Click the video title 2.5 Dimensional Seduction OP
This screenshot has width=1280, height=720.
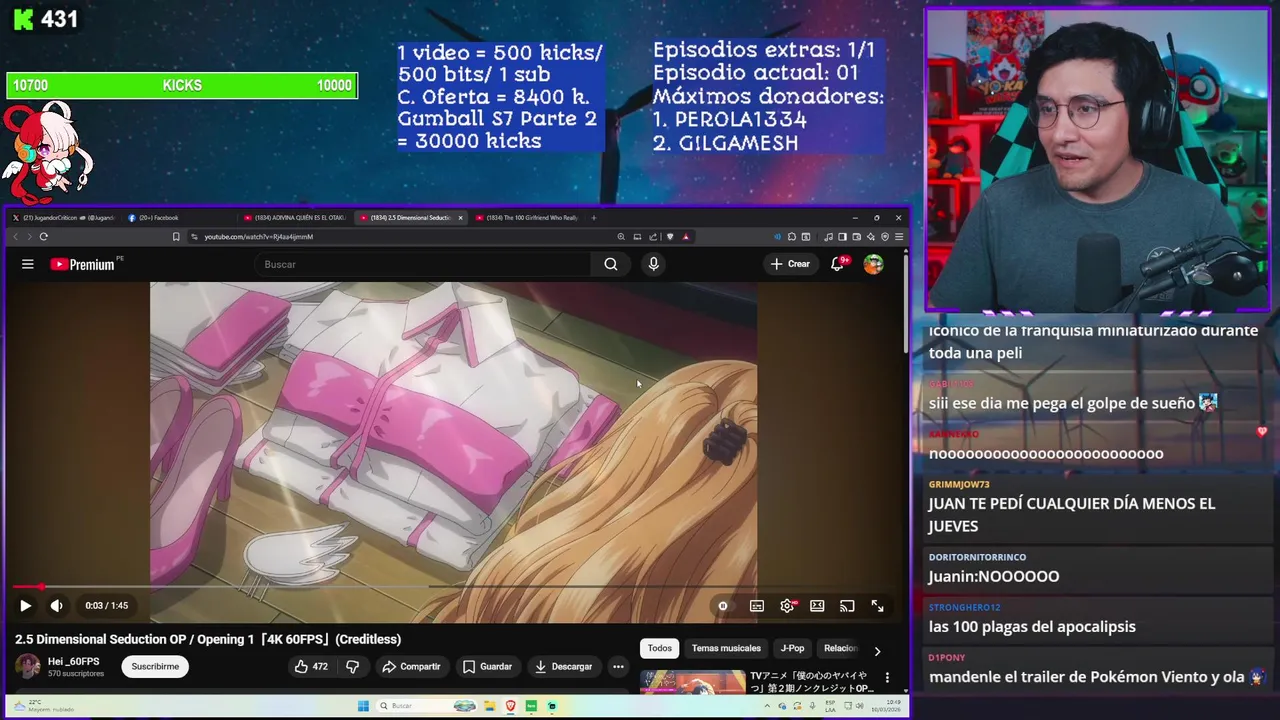pyautogui.click(x=208, y=639)
